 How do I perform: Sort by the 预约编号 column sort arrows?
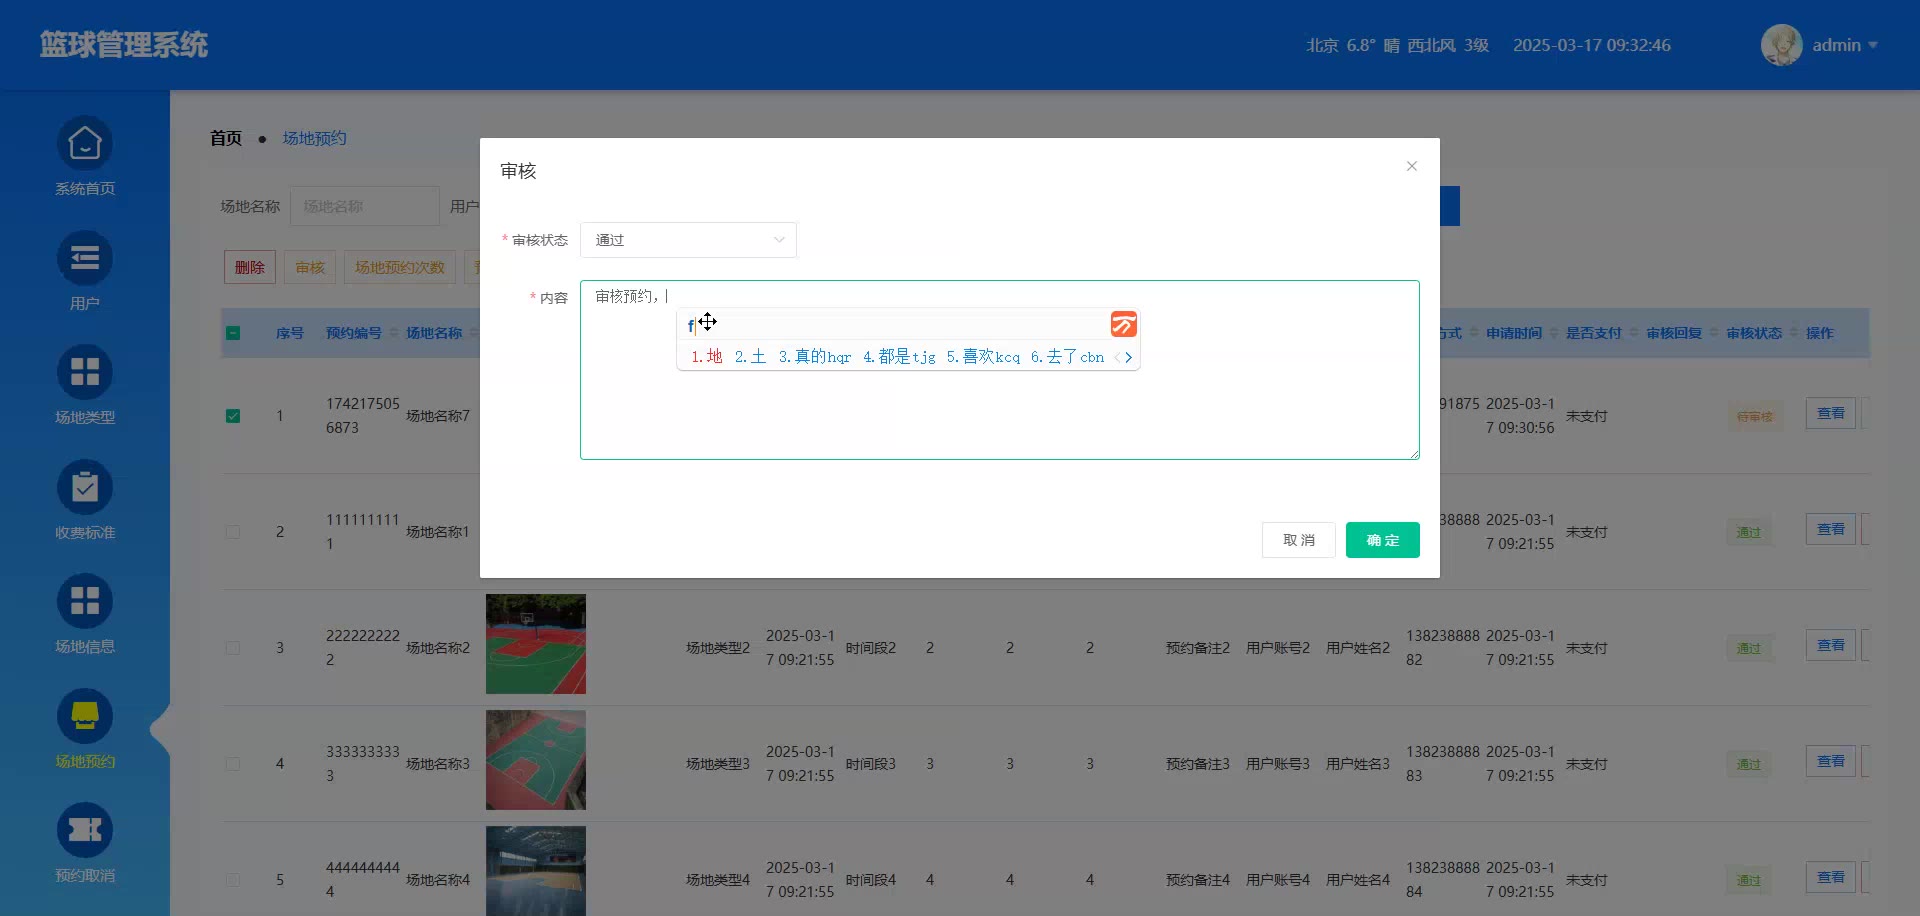tap(394, 333)
